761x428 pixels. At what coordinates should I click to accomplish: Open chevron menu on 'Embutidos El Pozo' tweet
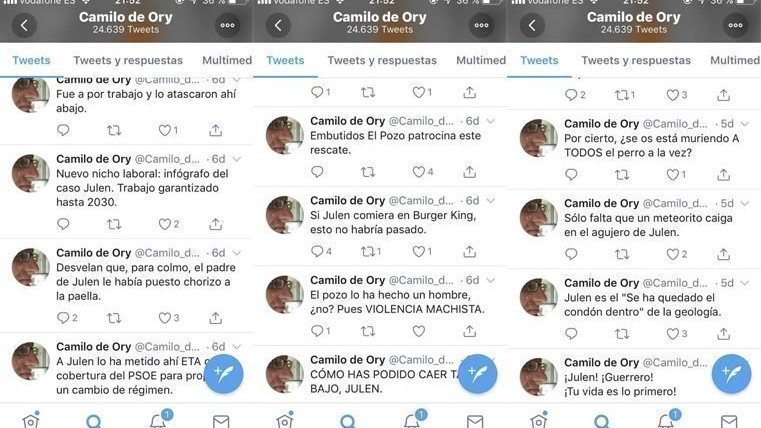[491, 121]
